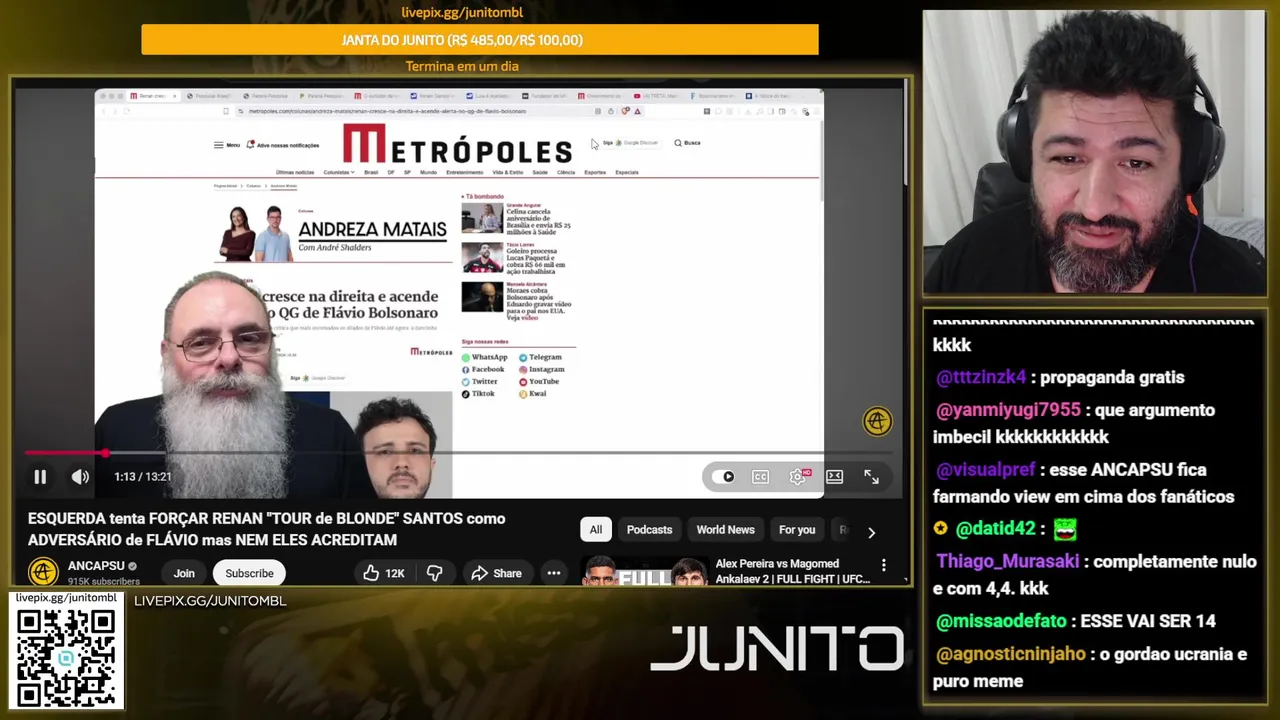Image resolution: width=1280 pixels, height=720 pixels.
Task: Open Twitter social link
Action: click(479, 381)
